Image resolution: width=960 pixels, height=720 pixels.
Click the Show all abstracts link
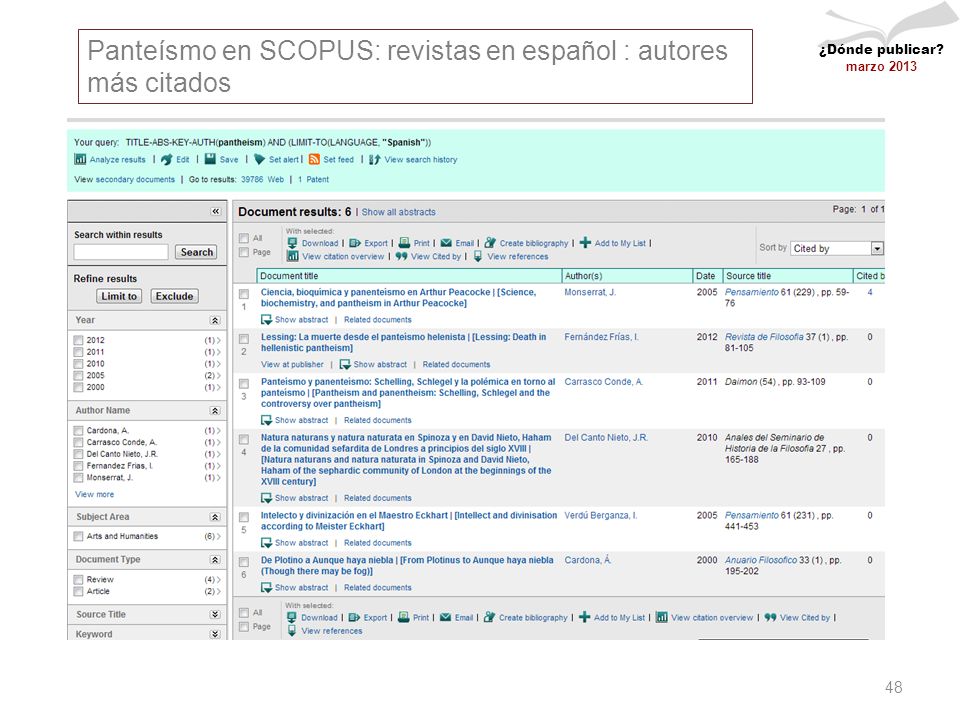point(399,212)
